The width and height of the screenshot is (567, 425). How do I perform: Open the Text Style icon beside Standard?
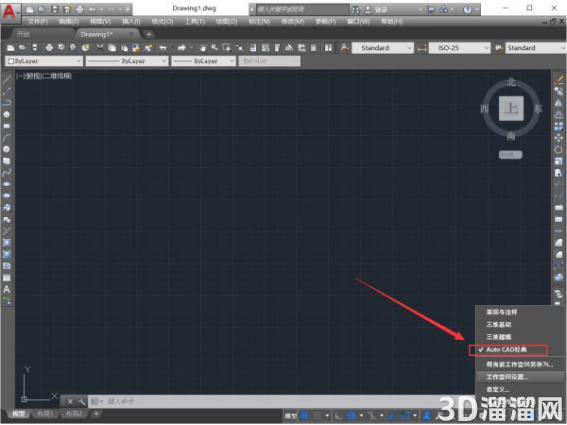(344, 47)
